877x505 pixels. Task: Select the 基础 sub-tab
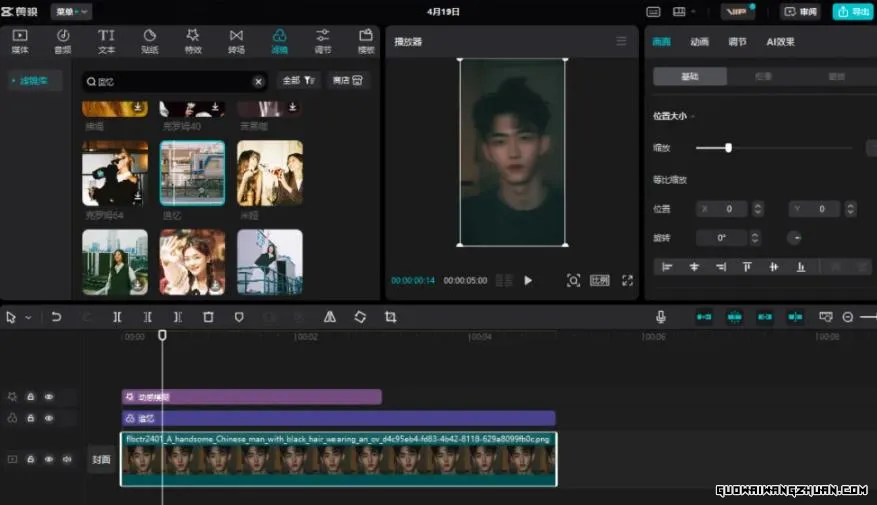click(690, 76)
